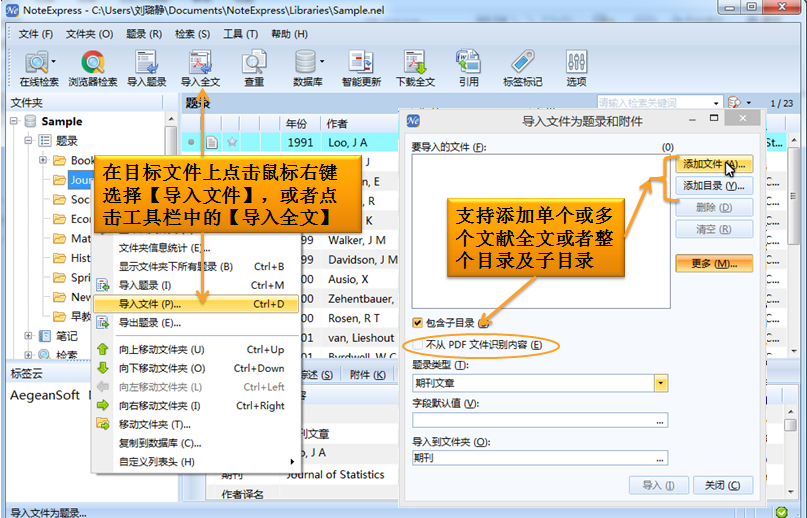The height and width of the screenshot is (518, 807).
Task: Click the 添加目录 (Y) button
Action: pos(714,186)
